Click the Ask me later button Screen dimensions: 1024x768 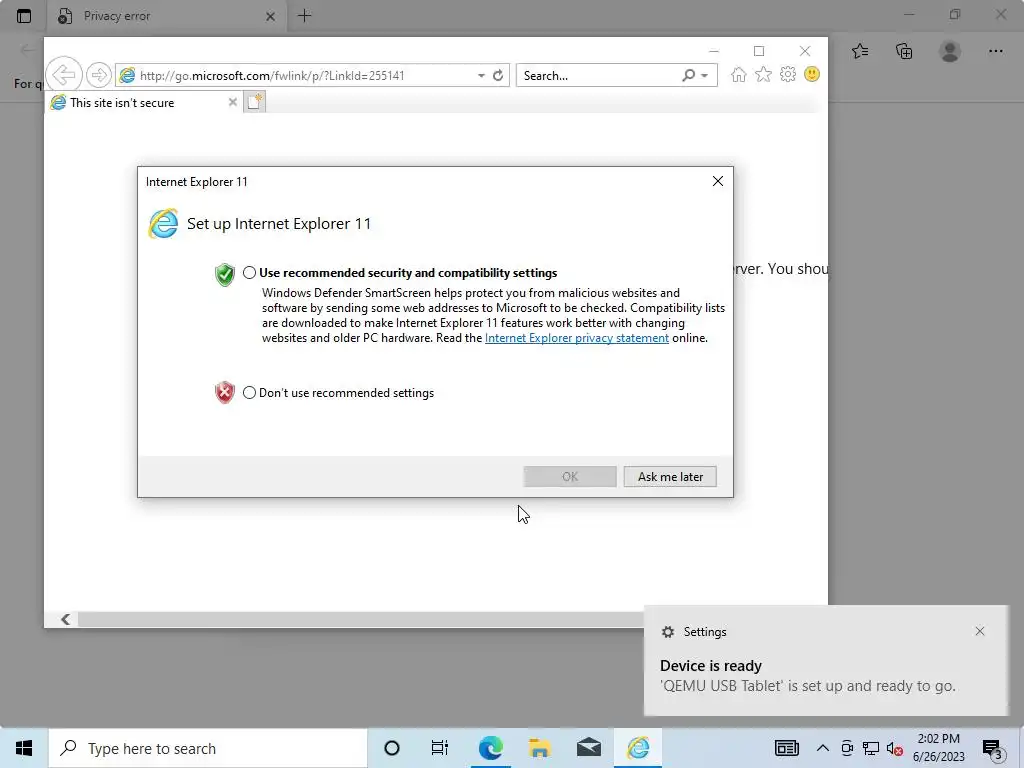click(670, 477)
